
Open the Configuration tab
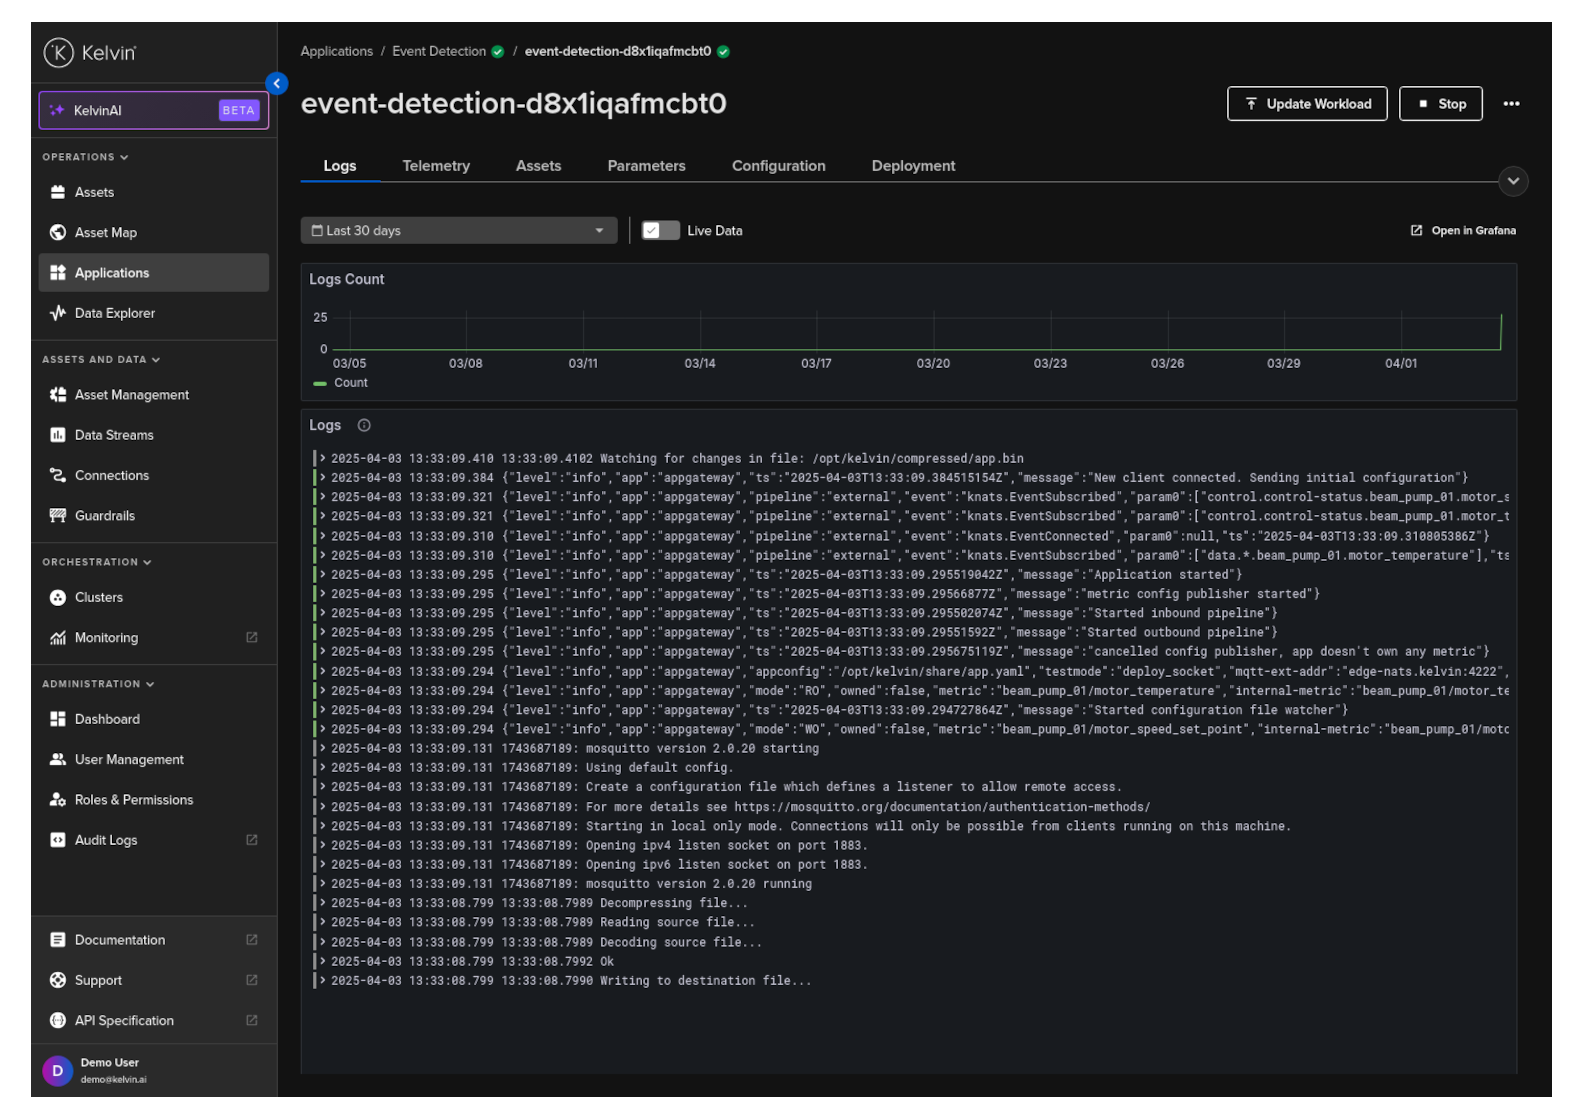[778, 166]
